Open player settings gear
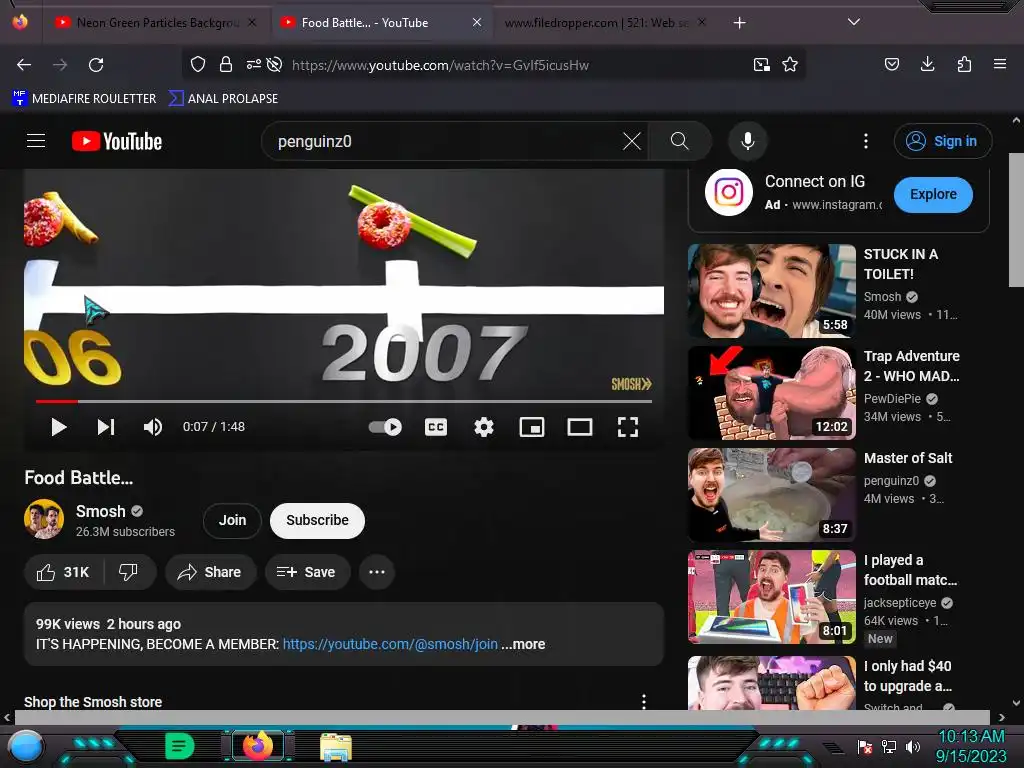1024x768 pixels. tap(484, 427)
